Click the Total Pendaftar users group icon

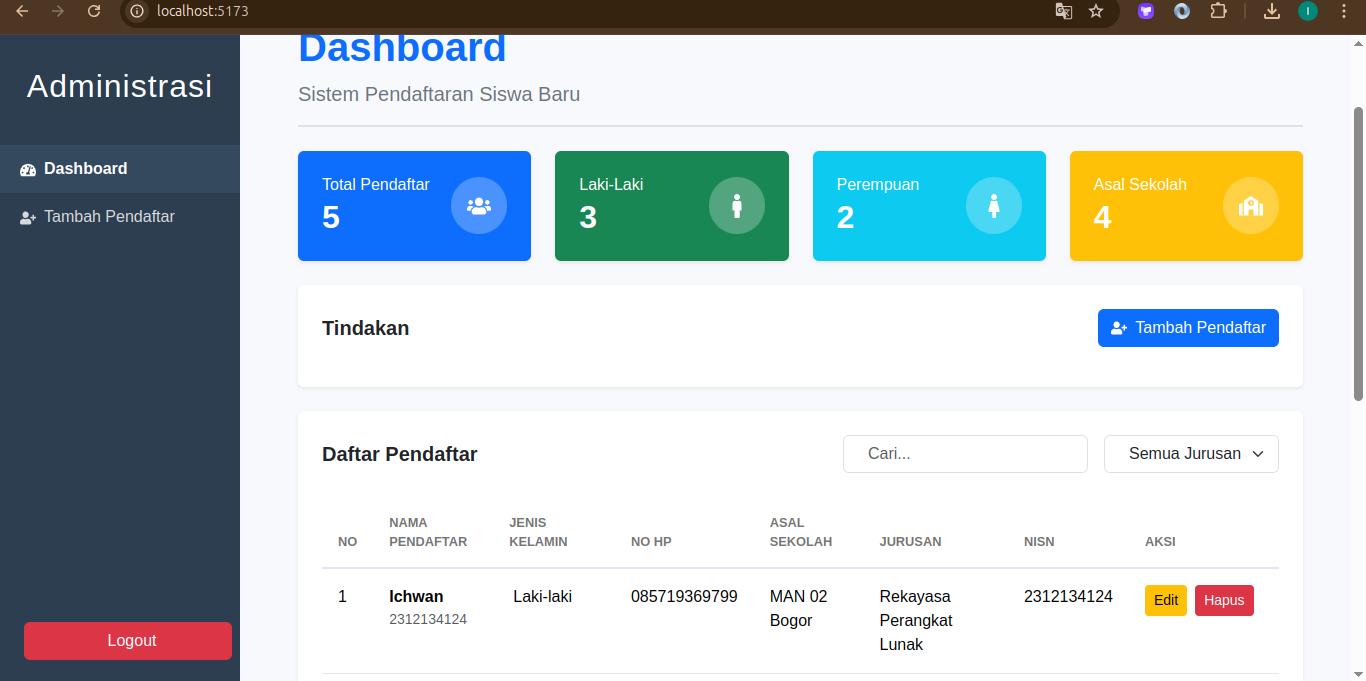(x=479, y=205)
